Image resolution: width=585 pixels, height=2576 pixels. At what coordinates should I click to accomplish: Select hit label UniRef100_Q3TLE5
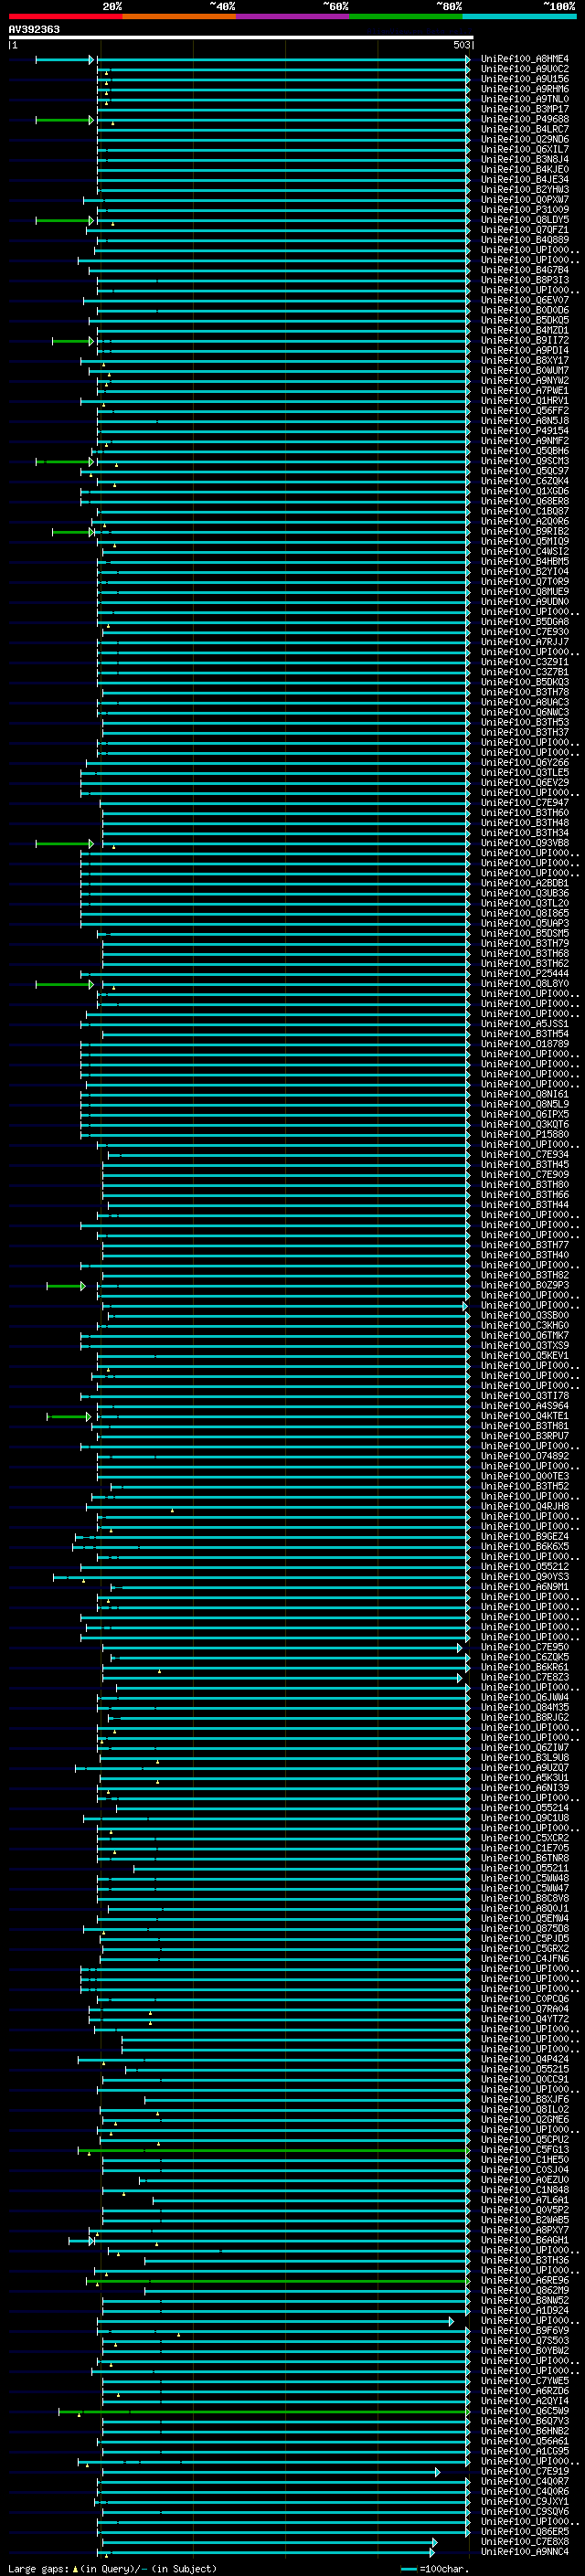pos(524,773)
